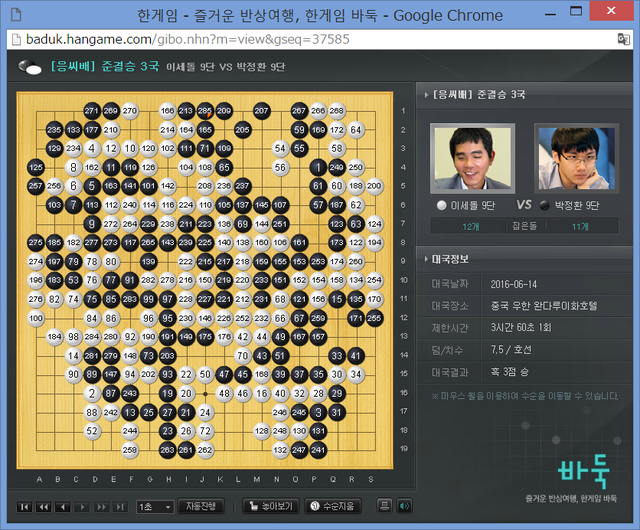Click the 대국날짜 label
The width and height of the screenshot is (640, 530).
450,284
